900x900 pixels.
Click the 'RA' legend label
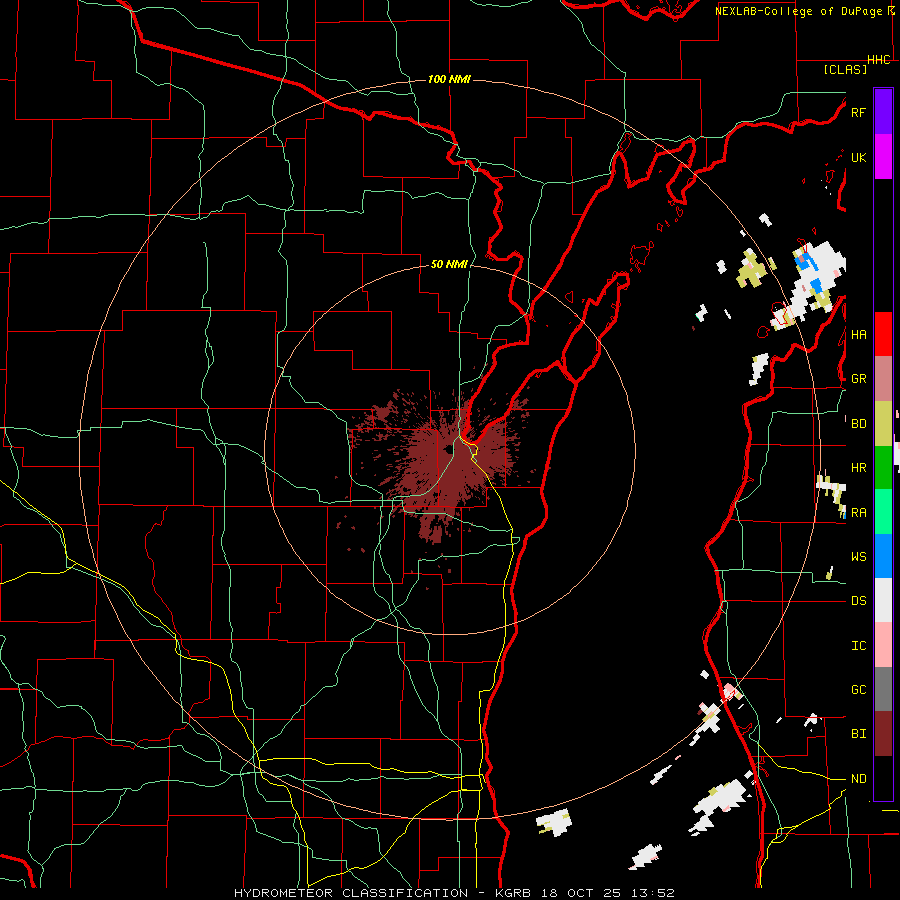click(858, 513)
